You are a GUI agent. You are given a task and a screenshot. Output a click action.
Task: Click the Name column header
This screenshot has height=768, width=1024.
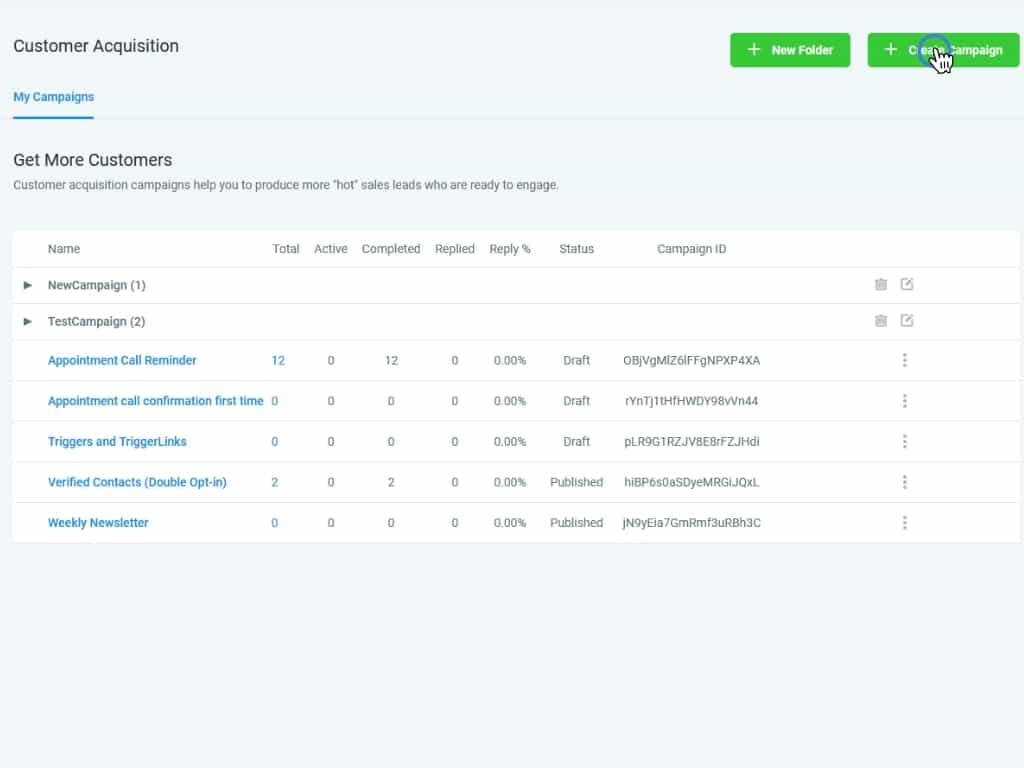[x=64, y=249]
